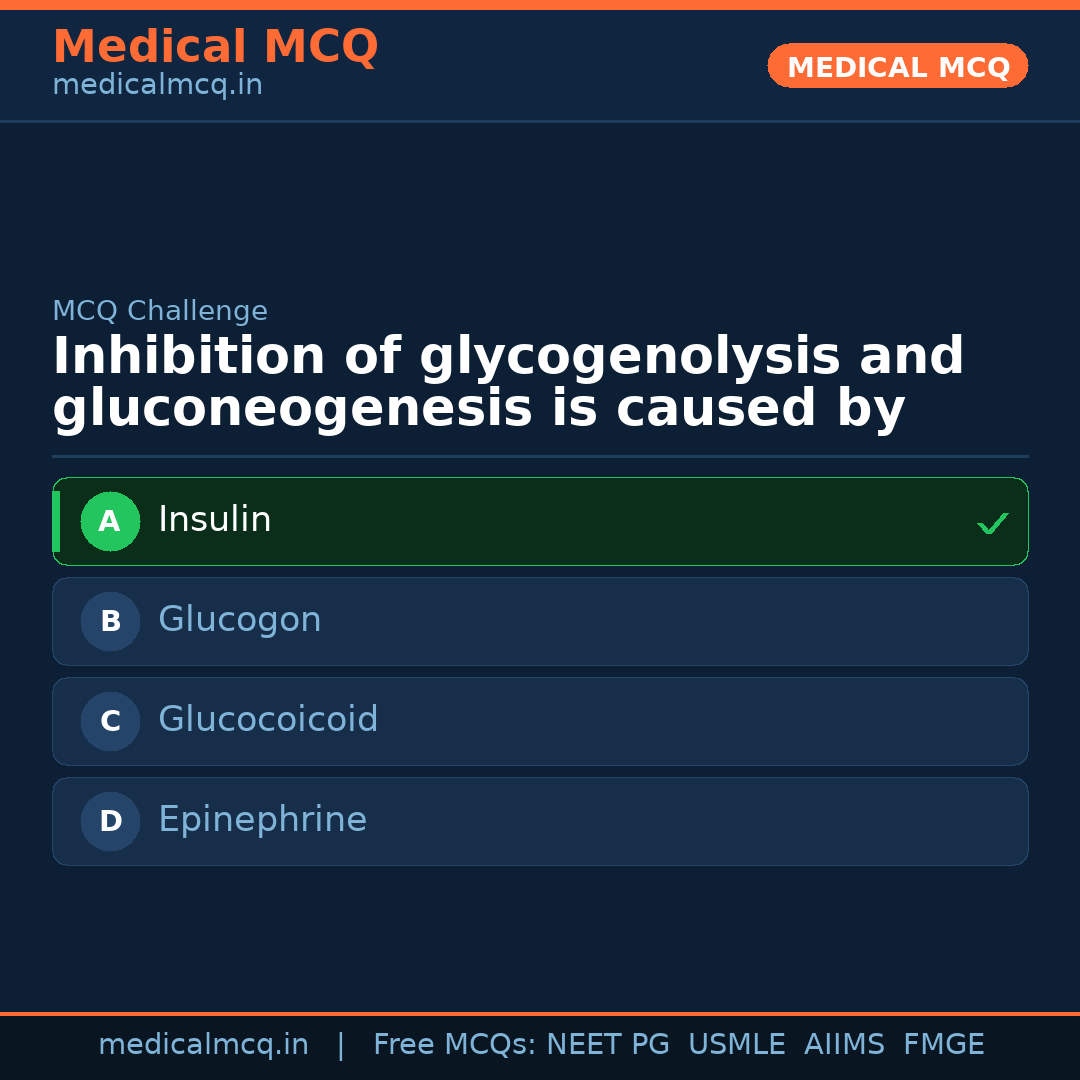Click "FMGE" in the footer
Screen dimensions: 1080x1080
[943, 1045]
